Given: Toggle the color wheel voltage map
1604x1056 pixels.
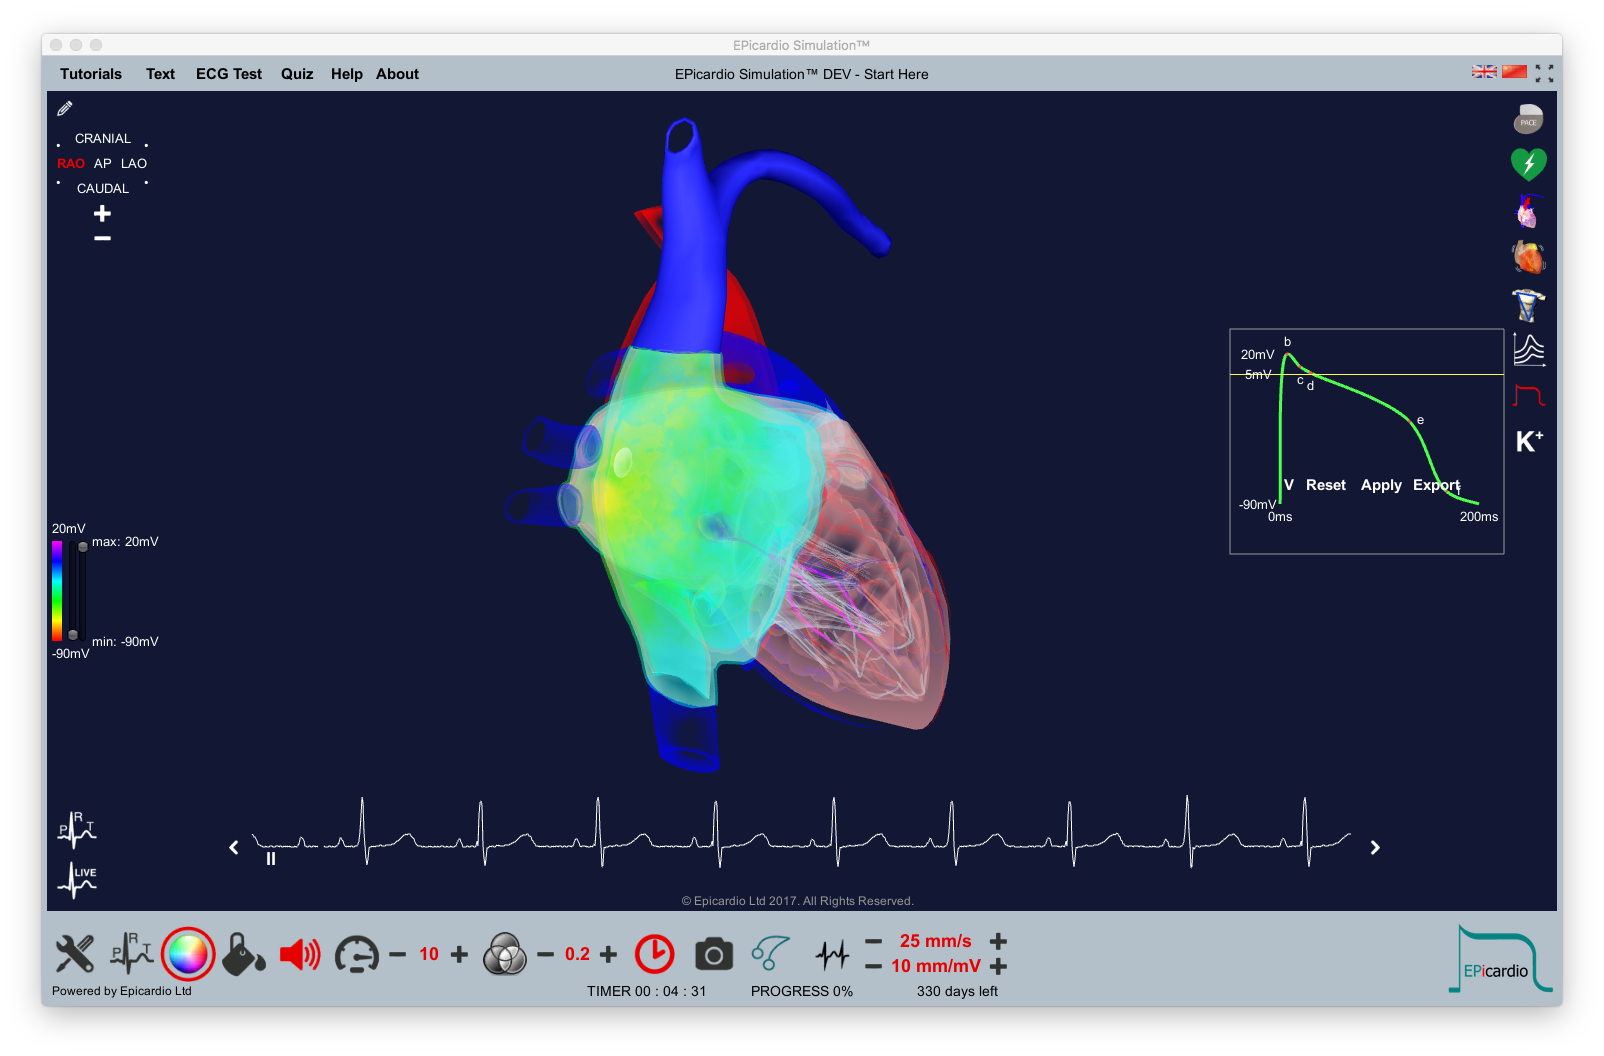Looking at the screenshot, I should pyautogui.click(x=188, y=954).
